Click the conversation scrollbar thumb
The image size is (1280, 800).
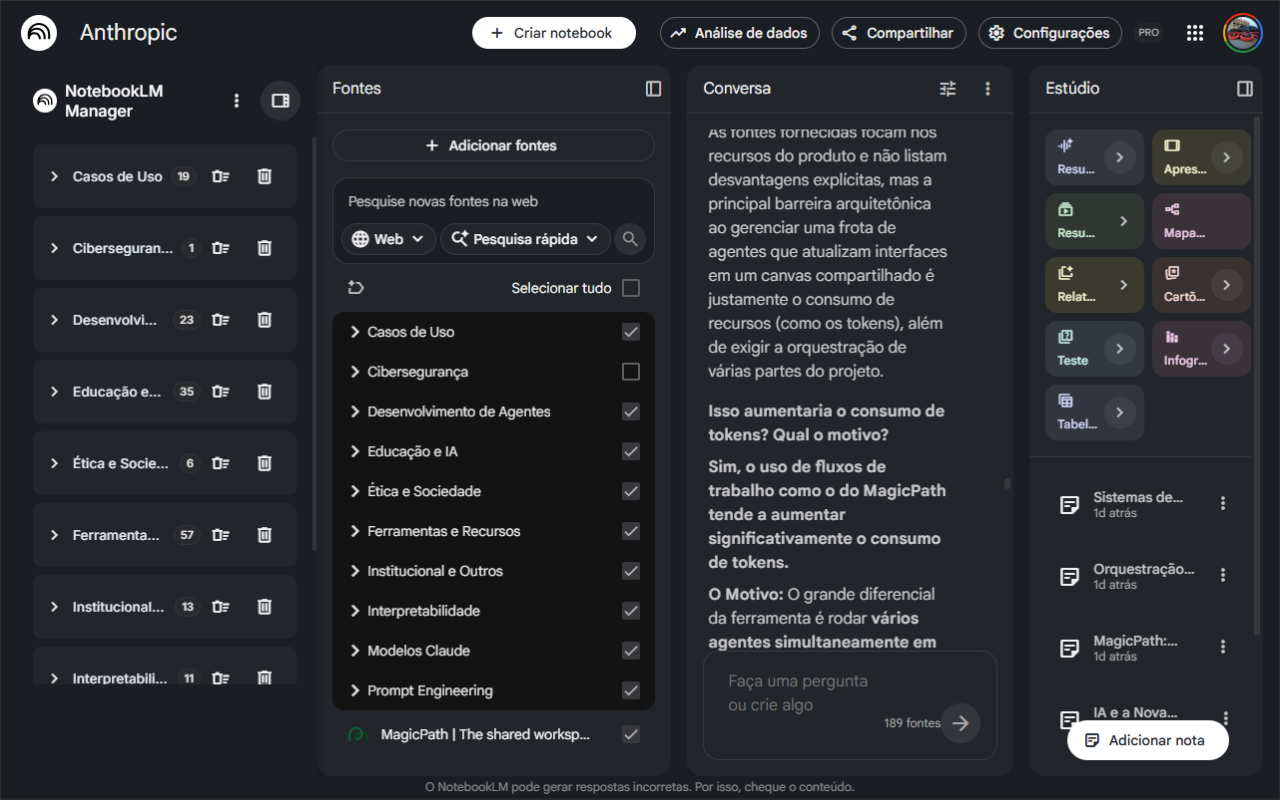[1007, 484]
